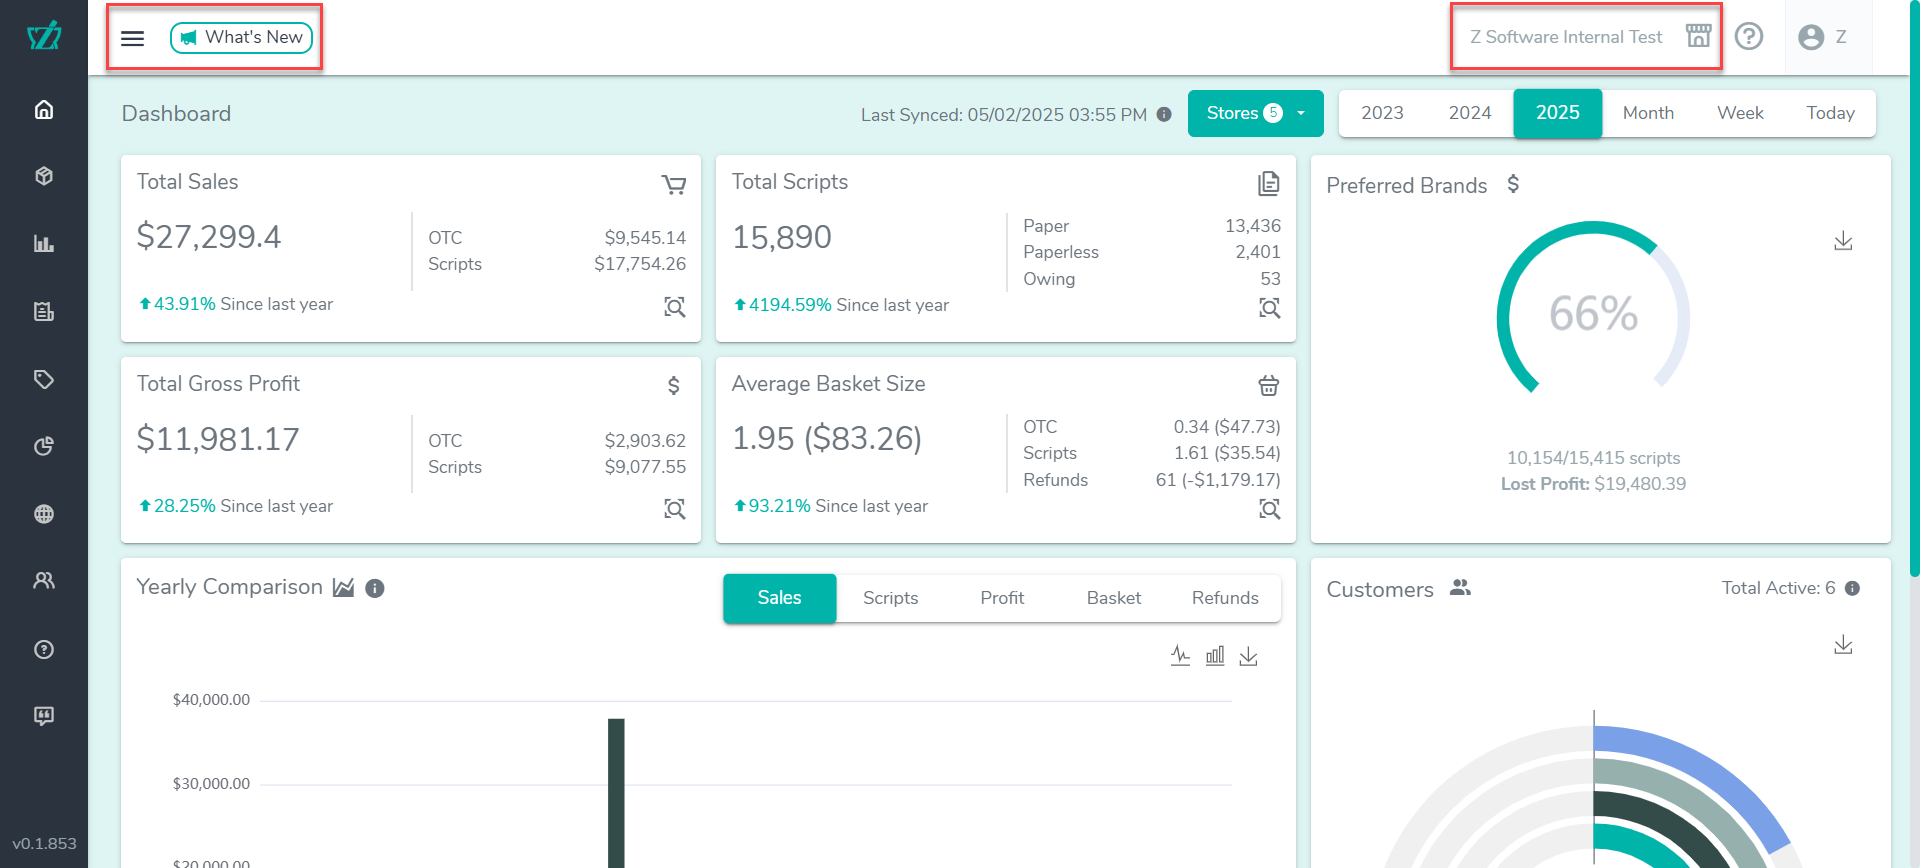Select the Sales comparison tab
Screen dimensions: 1920x868
[779, 598]
